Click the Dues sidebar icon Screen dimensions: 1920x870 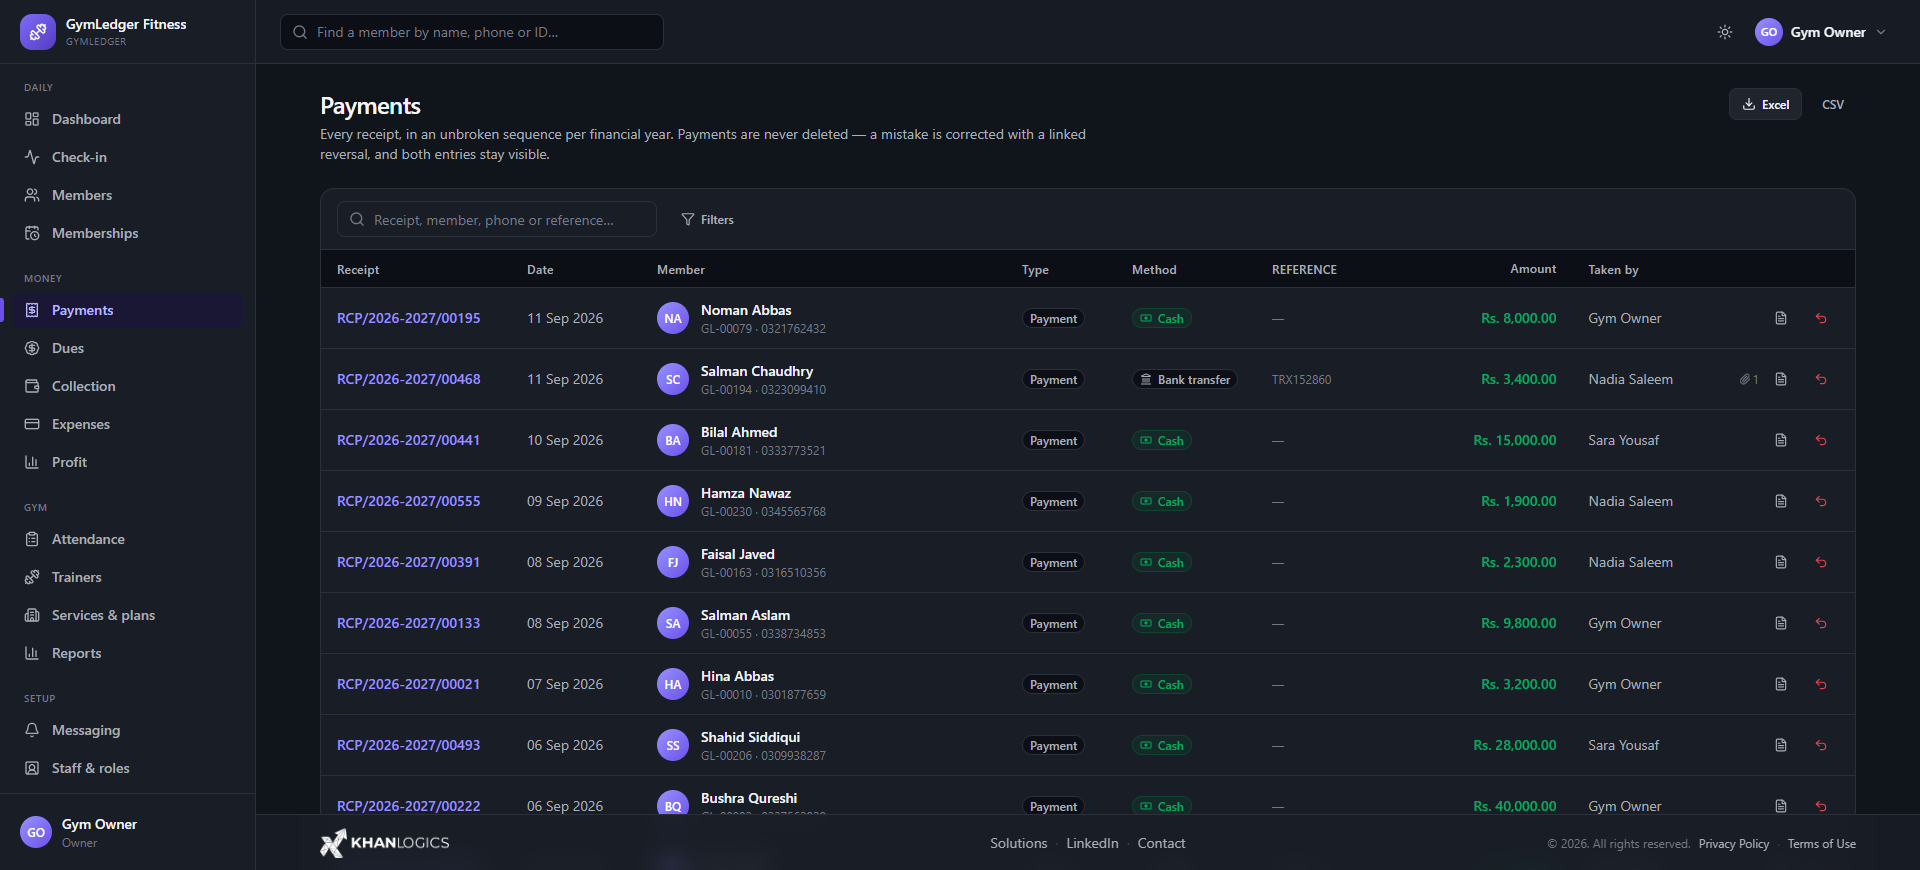point(32,348)
